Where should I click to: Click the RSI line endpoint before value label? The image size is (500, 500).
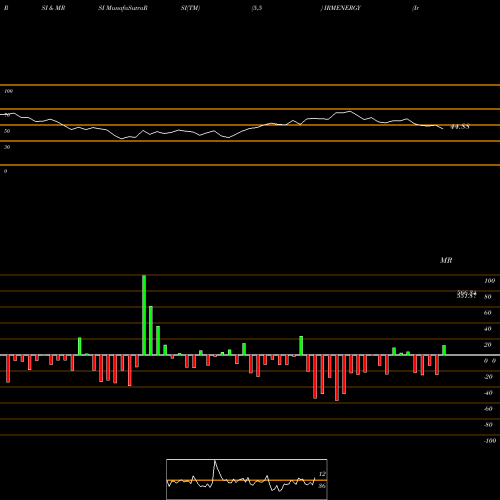(x=443, y=129)
